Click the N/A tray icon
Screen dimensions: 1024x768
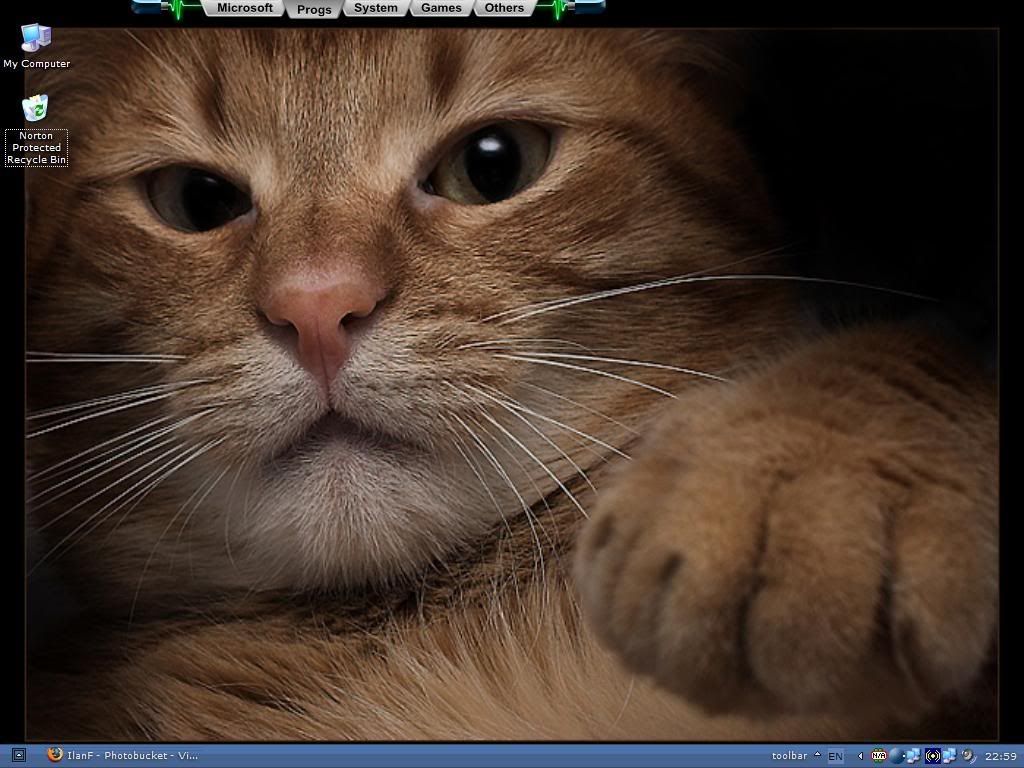pos(879,756)
